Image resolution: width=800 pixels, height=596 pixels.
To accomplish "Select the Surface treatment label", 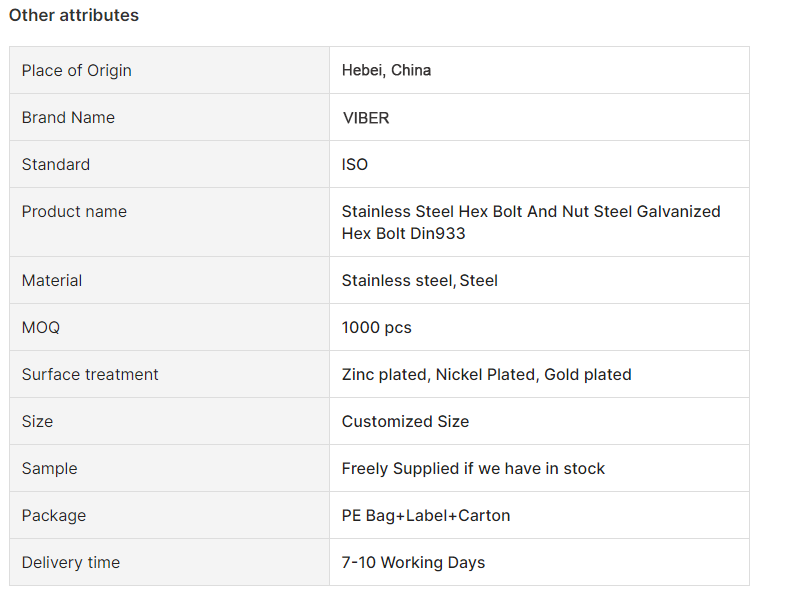I will pos(90,375).
